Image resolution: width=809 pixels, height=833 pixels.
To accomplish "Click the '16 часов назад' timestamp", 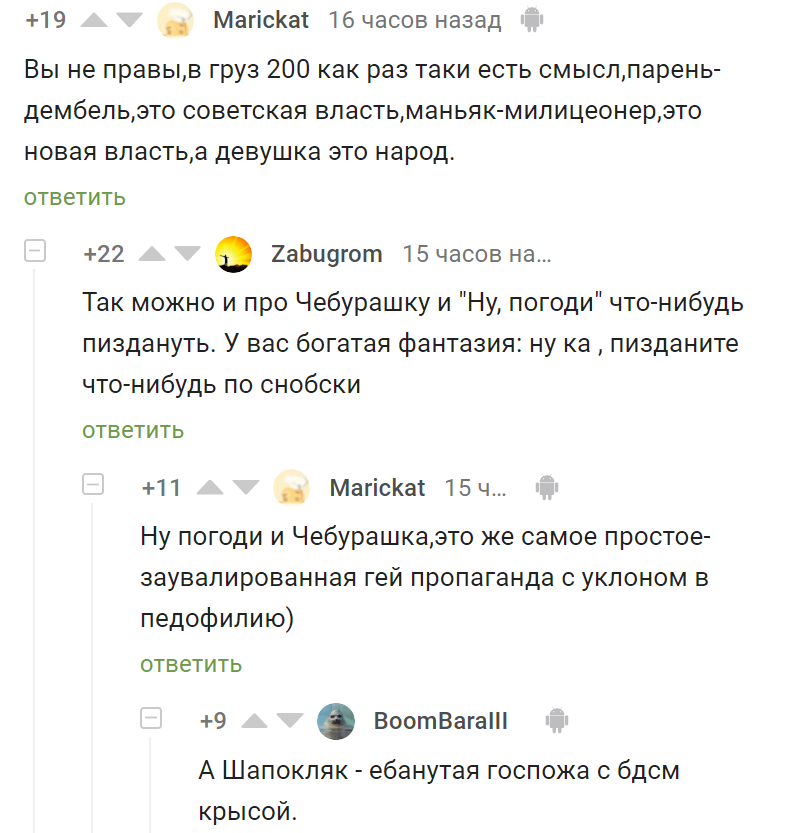I will [x=415, y=20].
